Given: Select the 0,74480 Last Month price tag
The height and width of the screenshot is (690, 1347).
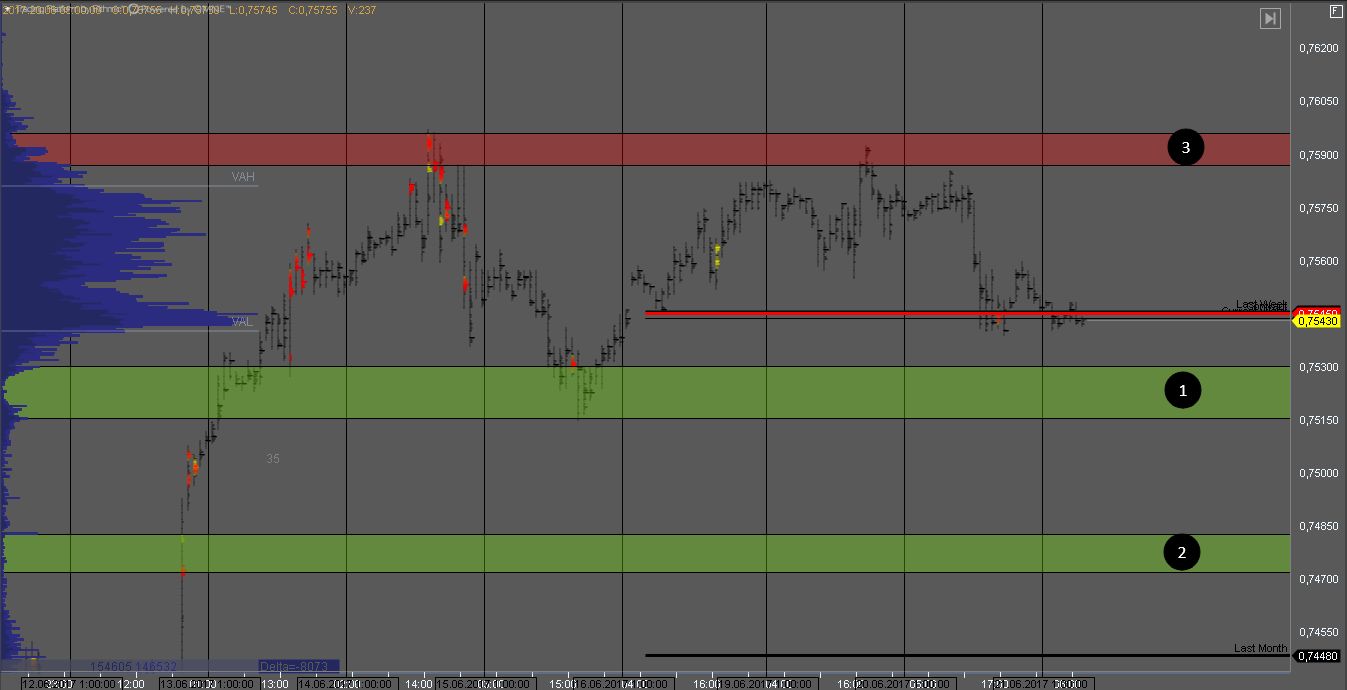Looking at the screenshot, I should [1318, 656].
